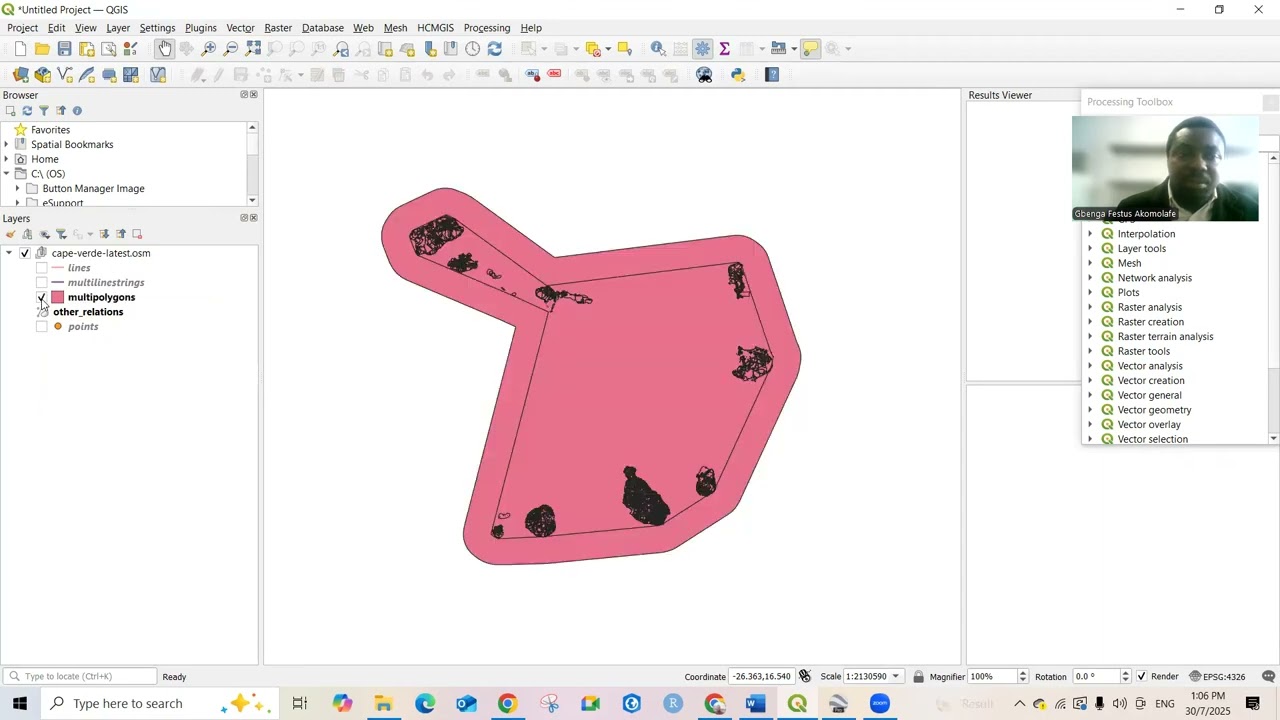
Task: Expand the Button Manager Image folder
Action: [x=18, y=188]
